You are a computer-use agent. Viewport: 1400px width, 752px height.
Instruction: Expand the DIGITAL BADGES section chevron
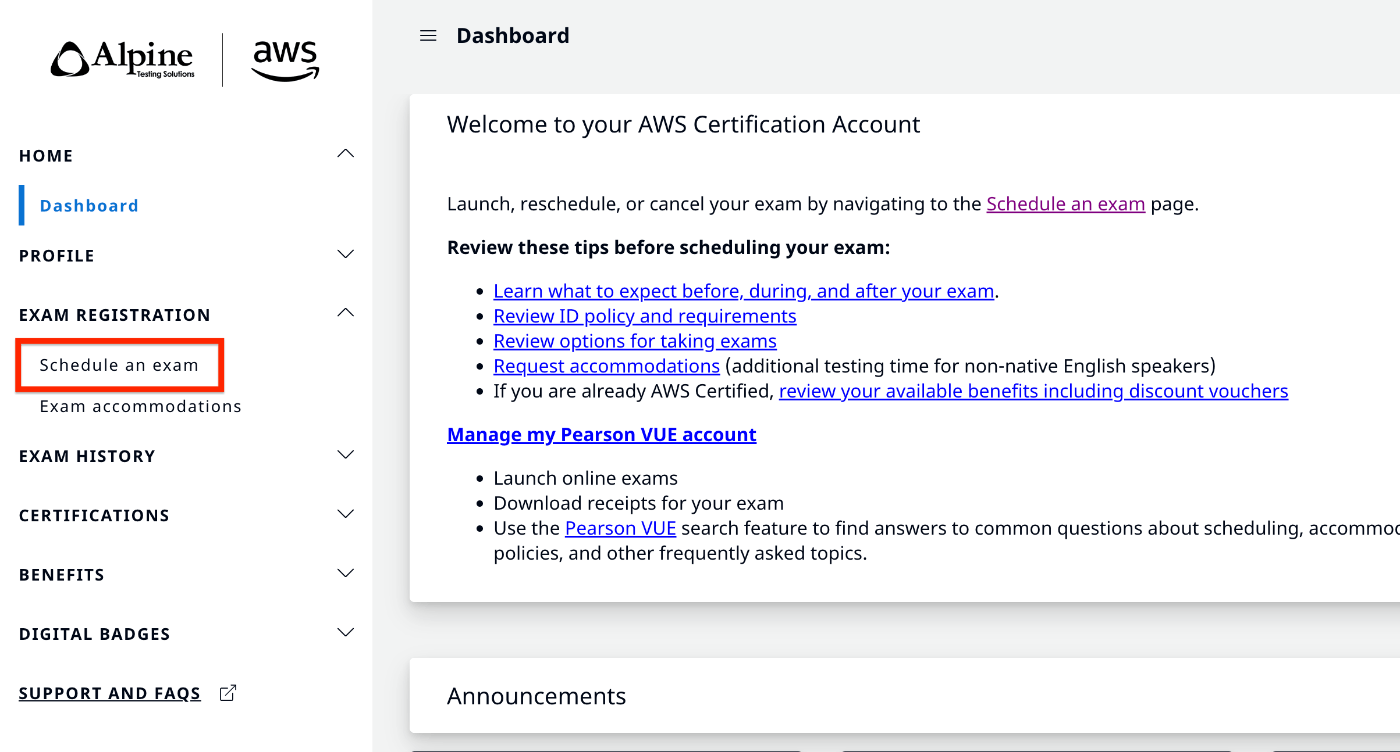(346, 632)
